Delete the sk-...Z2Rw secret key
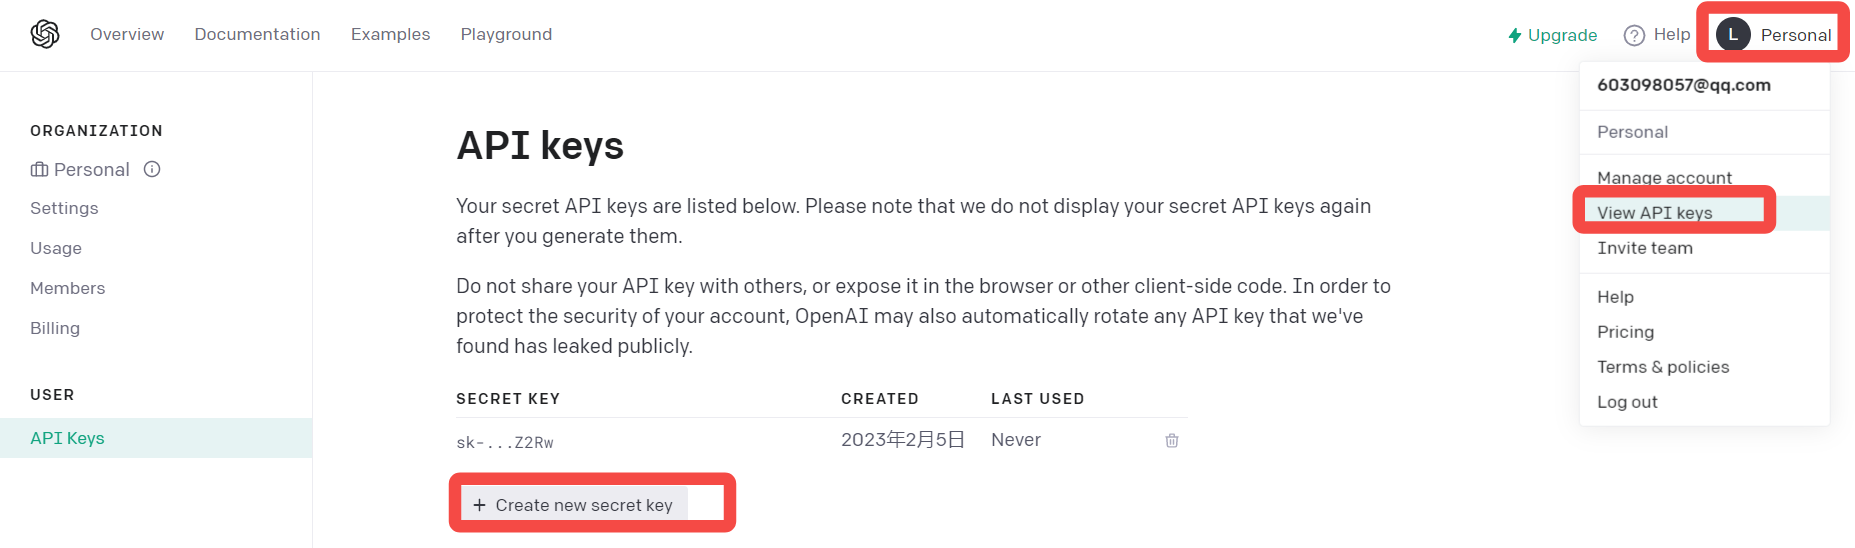This screenshot has height=548, width=1855. 1172,440
